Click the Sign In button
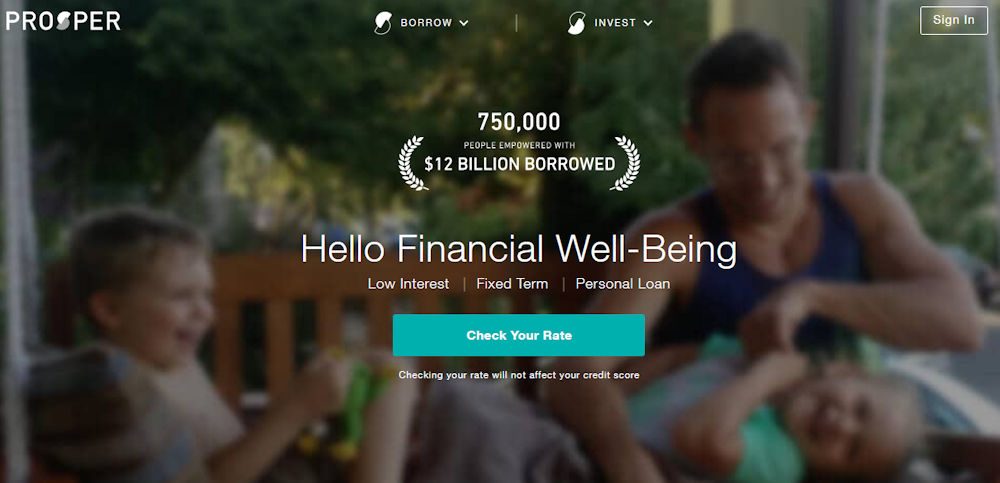Image resolution: width=1000 pixels, height=483 pixels. point(953,20)
